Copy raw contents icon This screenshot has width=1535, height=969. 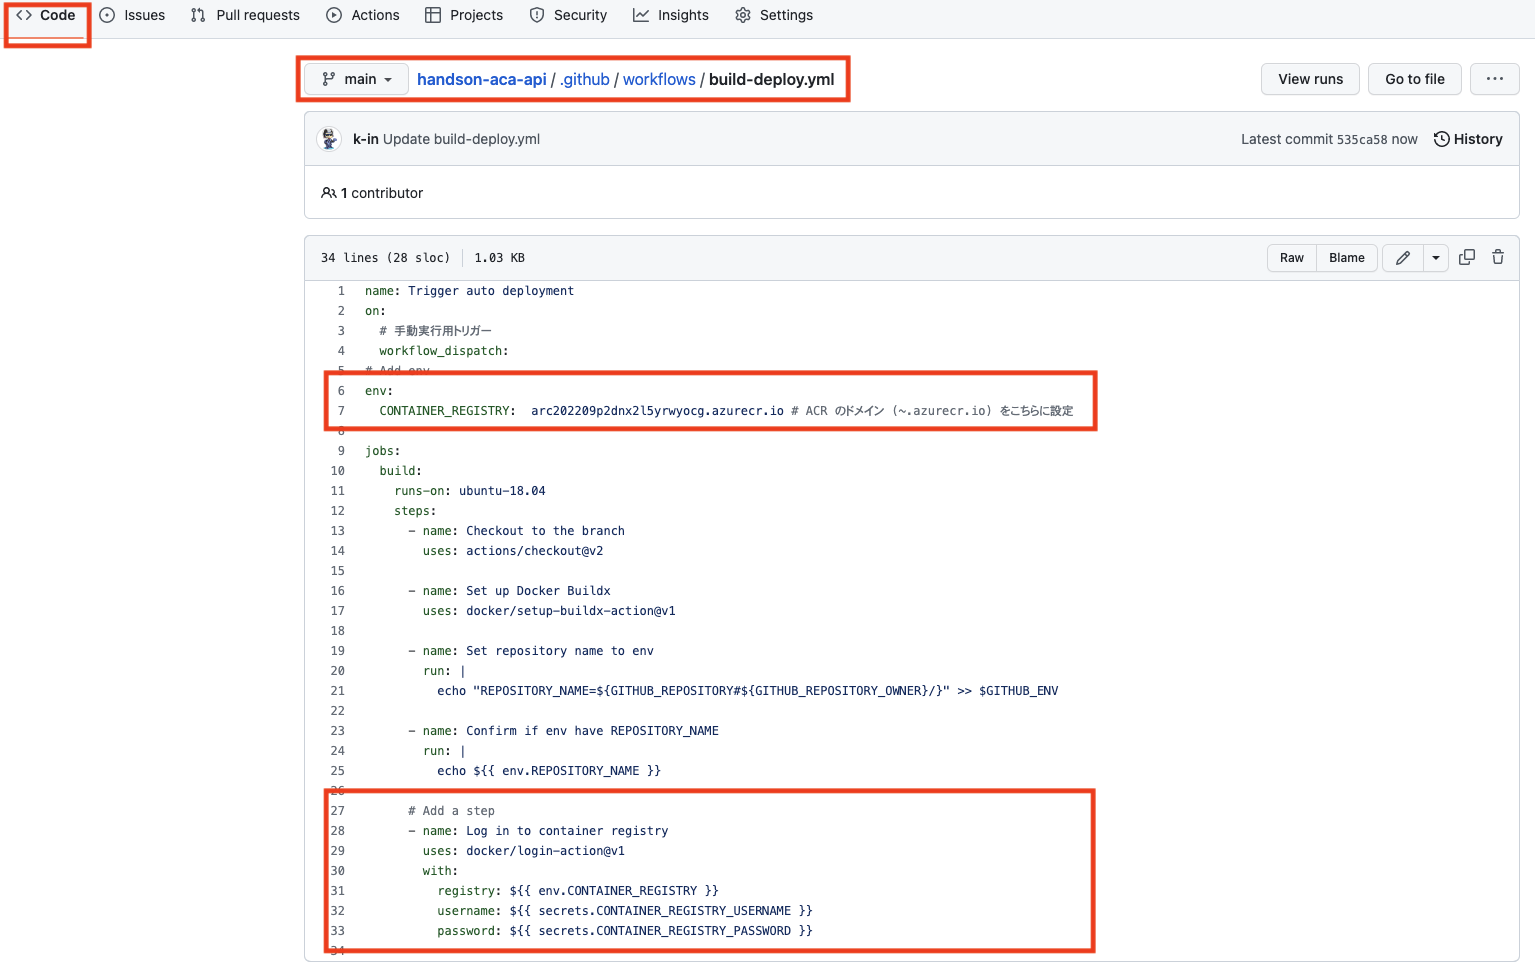click(1467, 257)
